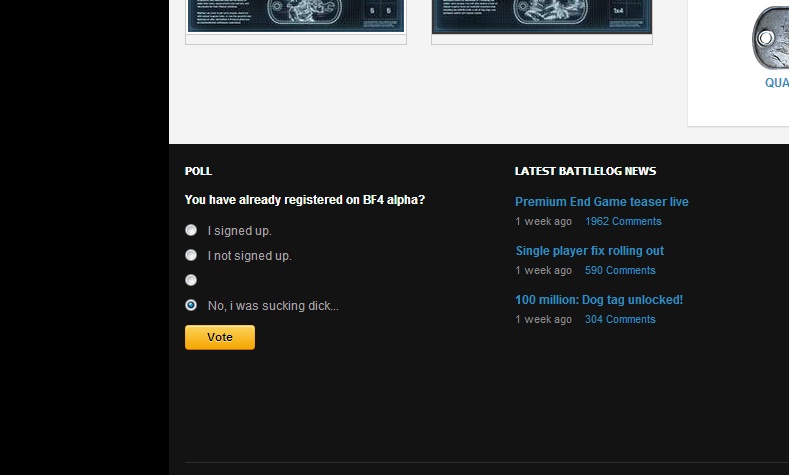789x475 pixels.
Task: Click the "Poll" section heading
Action: [x=198, y=171]
